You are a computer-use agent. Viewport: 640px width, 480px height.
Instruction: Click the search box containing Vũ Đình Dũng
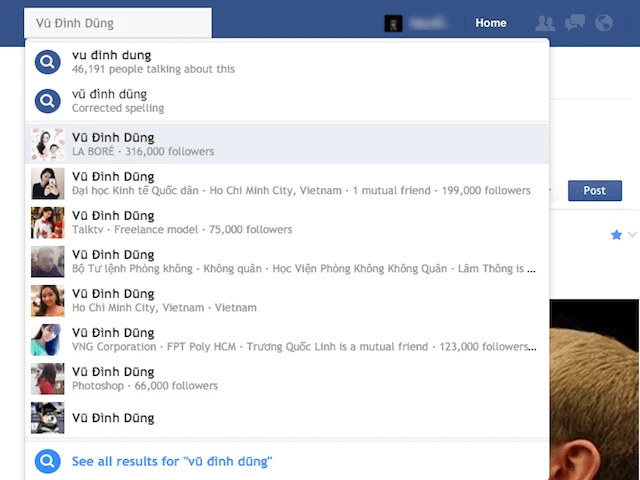click(x=118, y=23)
